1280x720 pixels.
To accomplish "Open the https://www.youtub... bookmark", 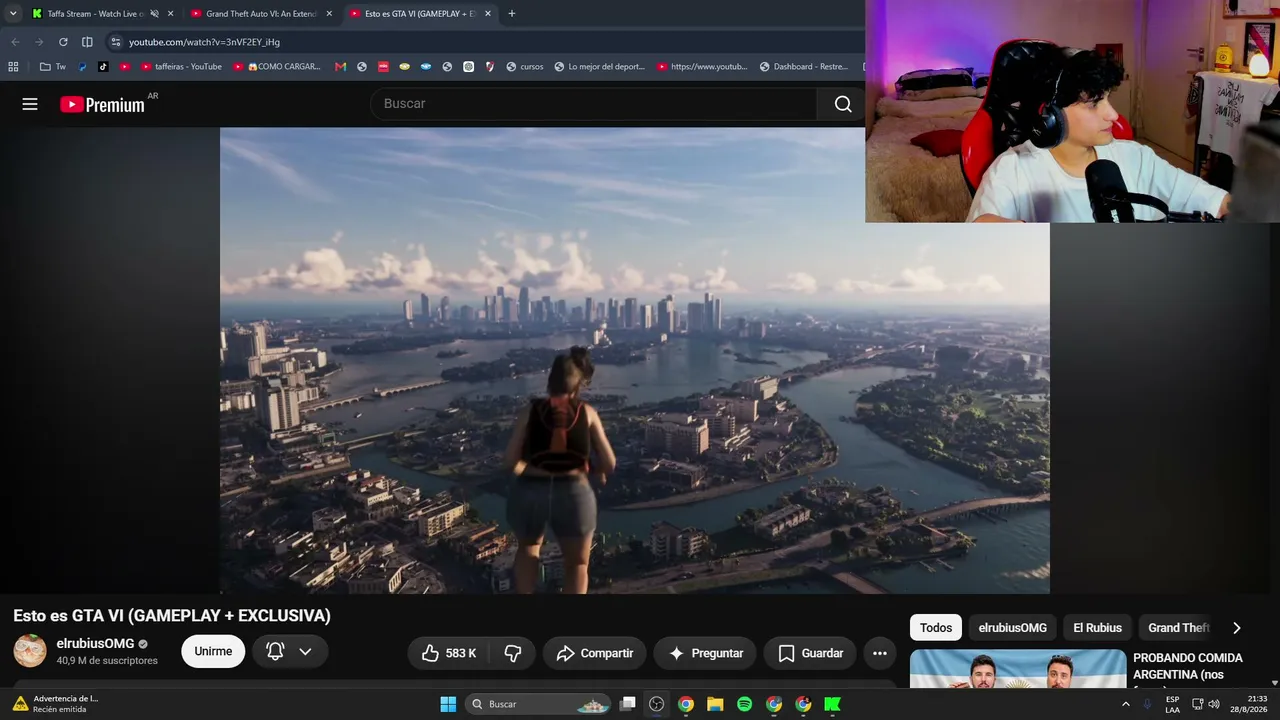I will [x=701, y=67].
